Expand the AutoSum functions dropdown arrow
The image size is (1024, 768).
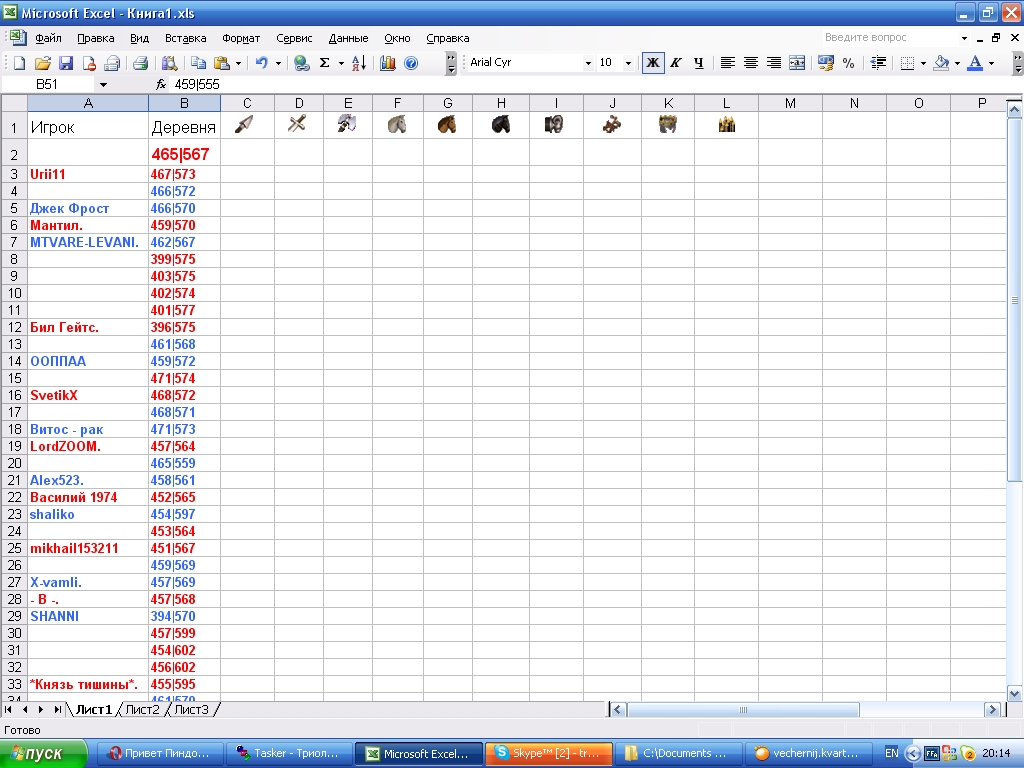point(340,63)
